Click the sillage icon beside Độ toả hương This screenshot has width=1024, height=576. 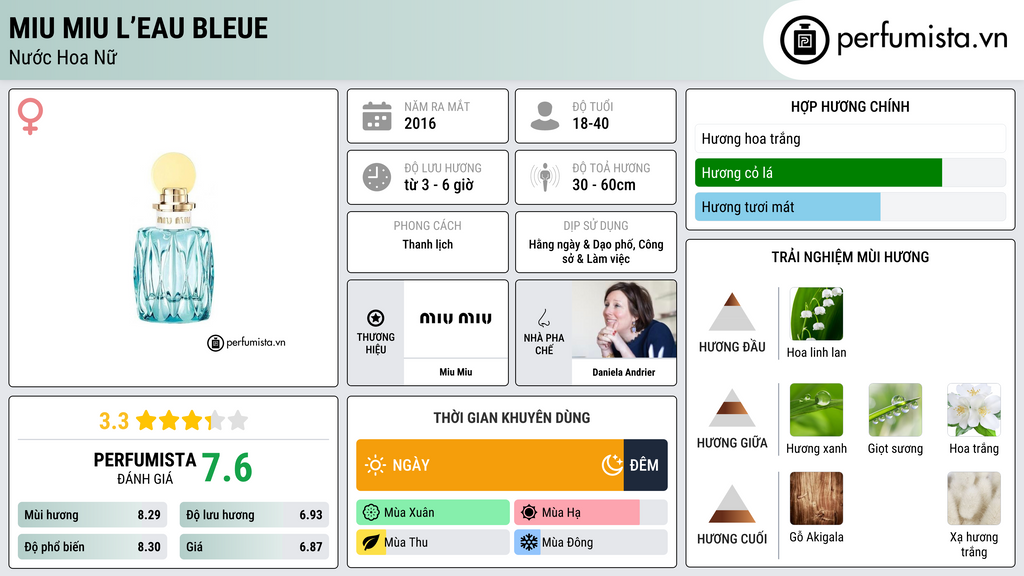545,177
